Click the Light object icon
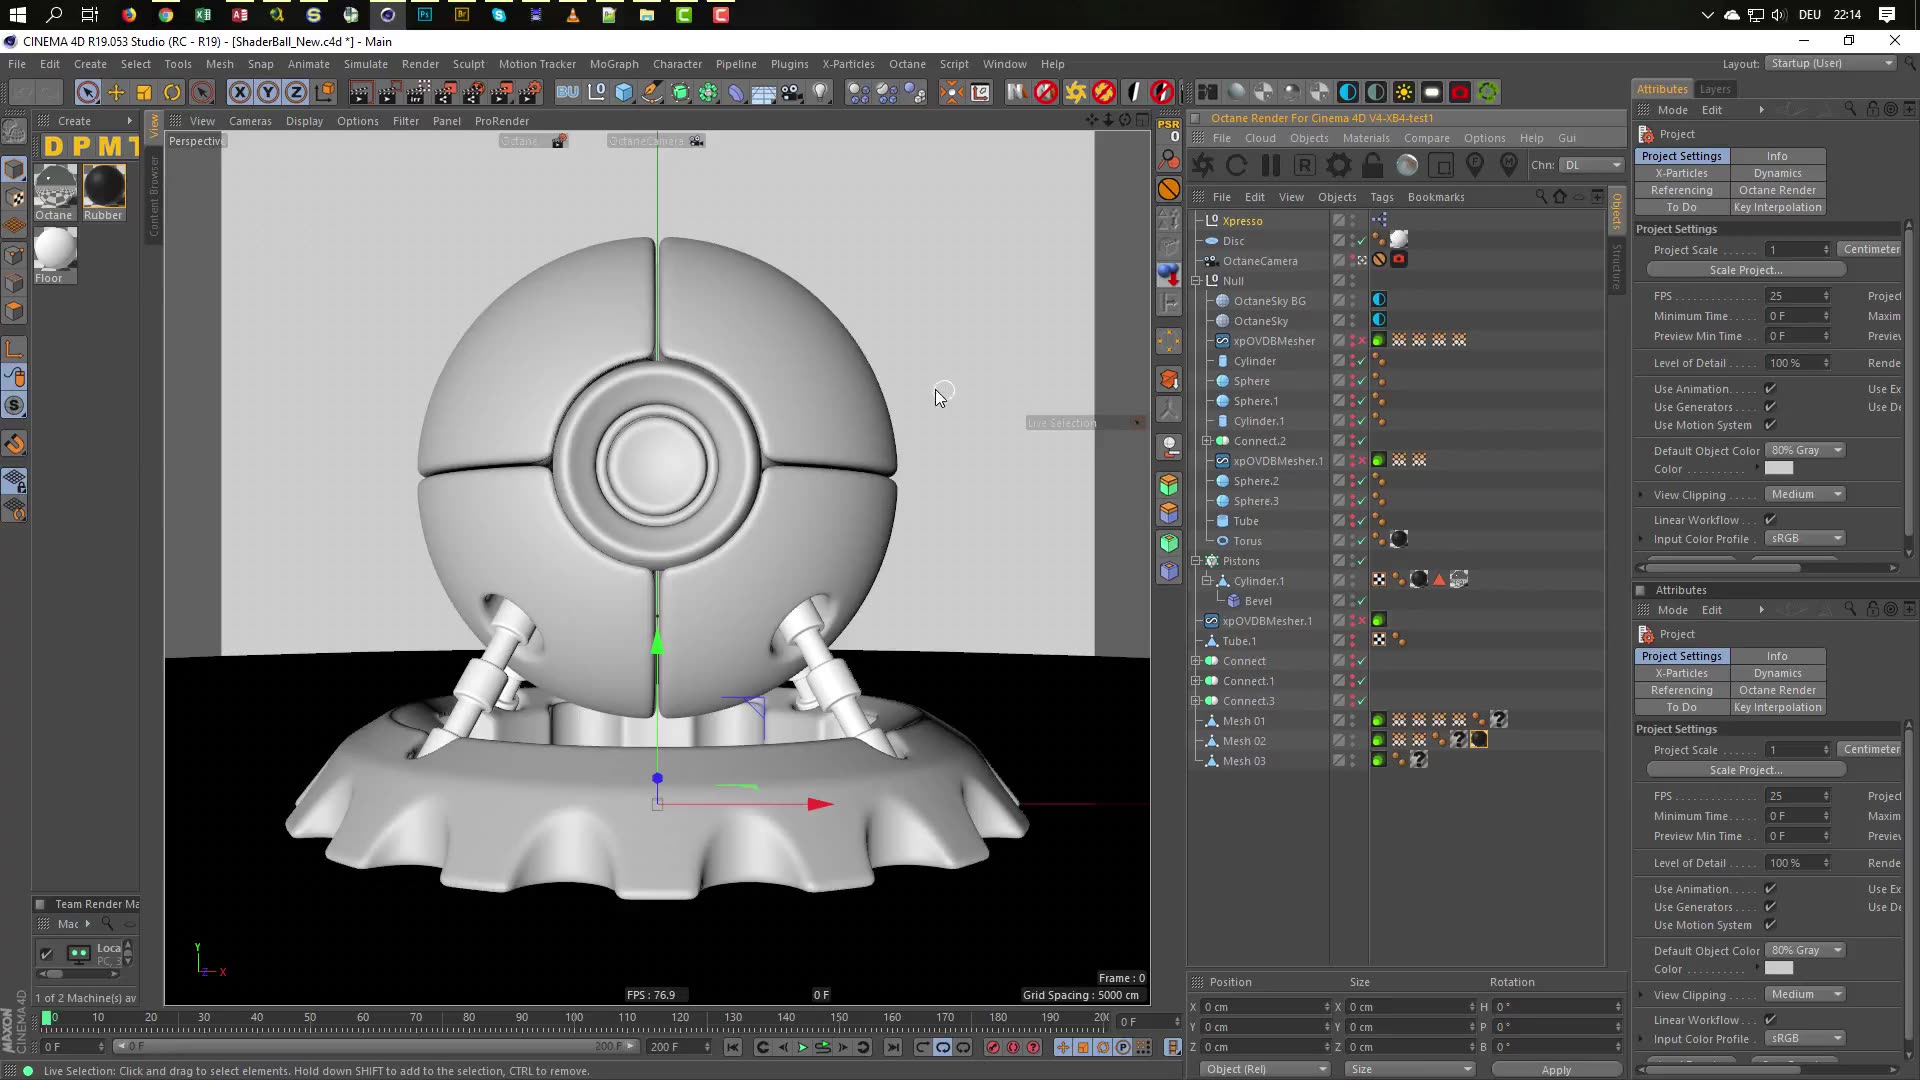1920x1080 pixels. [x=820, y=93]
